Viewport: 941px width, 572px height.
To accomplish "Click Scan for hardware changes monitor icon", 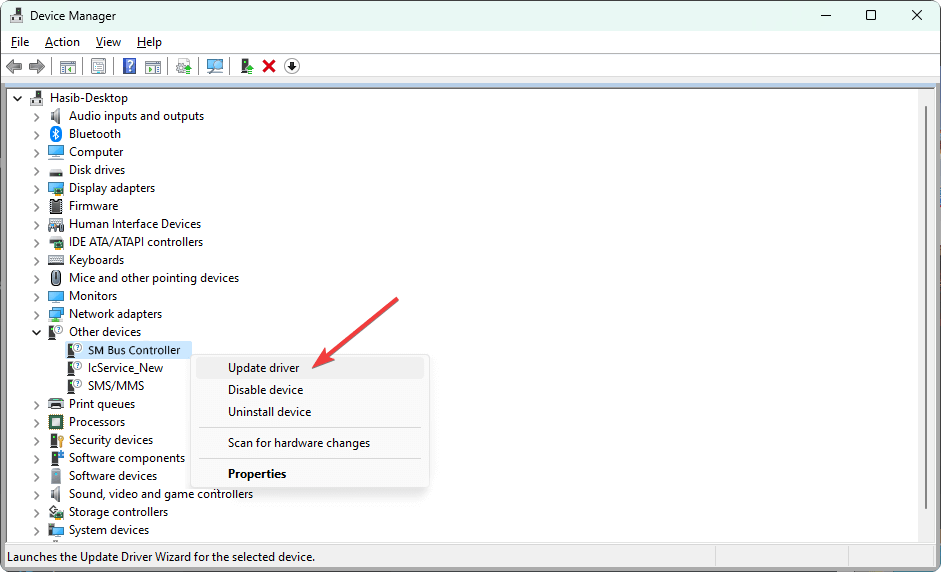I will 214,66.
